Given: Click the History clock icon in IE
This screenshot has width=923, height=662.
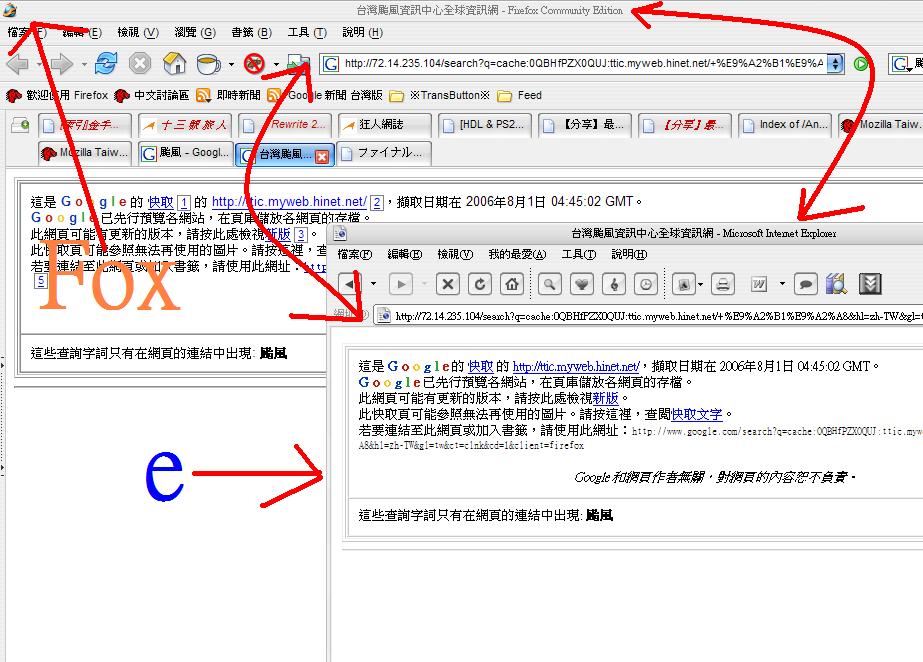Looking at the screenshot, I should pos(646,284).
